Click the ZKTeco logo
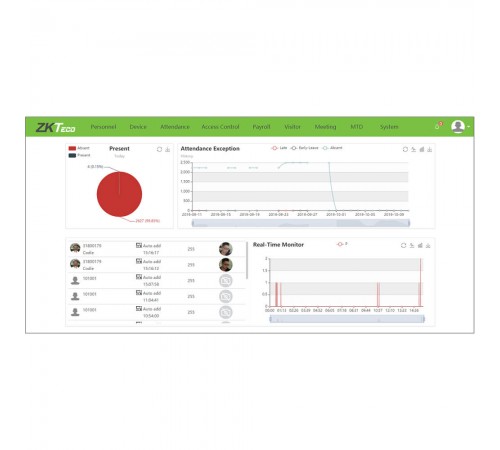This screenshot has height=450, width=500. click(56, 127)
